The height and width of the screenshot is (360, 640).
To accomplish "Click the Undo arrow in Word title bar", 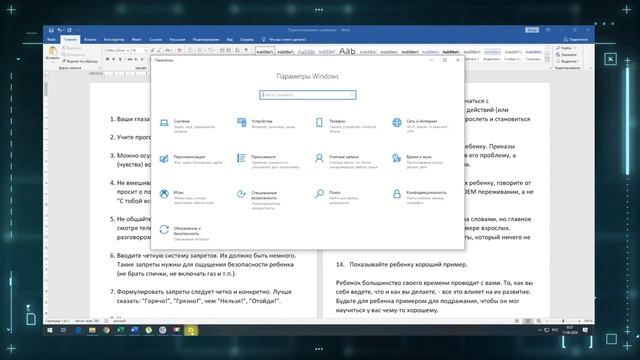I will [x=60, y=30].
